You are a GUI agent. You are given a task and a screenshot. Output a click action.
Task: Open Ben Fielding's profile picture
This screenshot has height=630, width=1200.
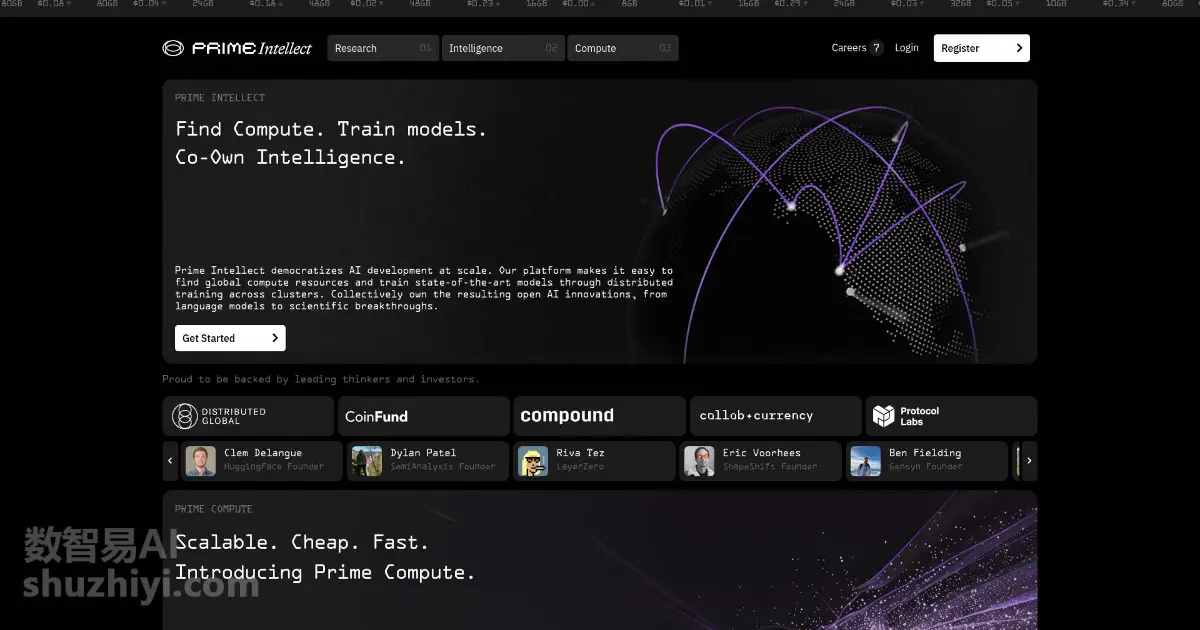[x=866, y=461]
